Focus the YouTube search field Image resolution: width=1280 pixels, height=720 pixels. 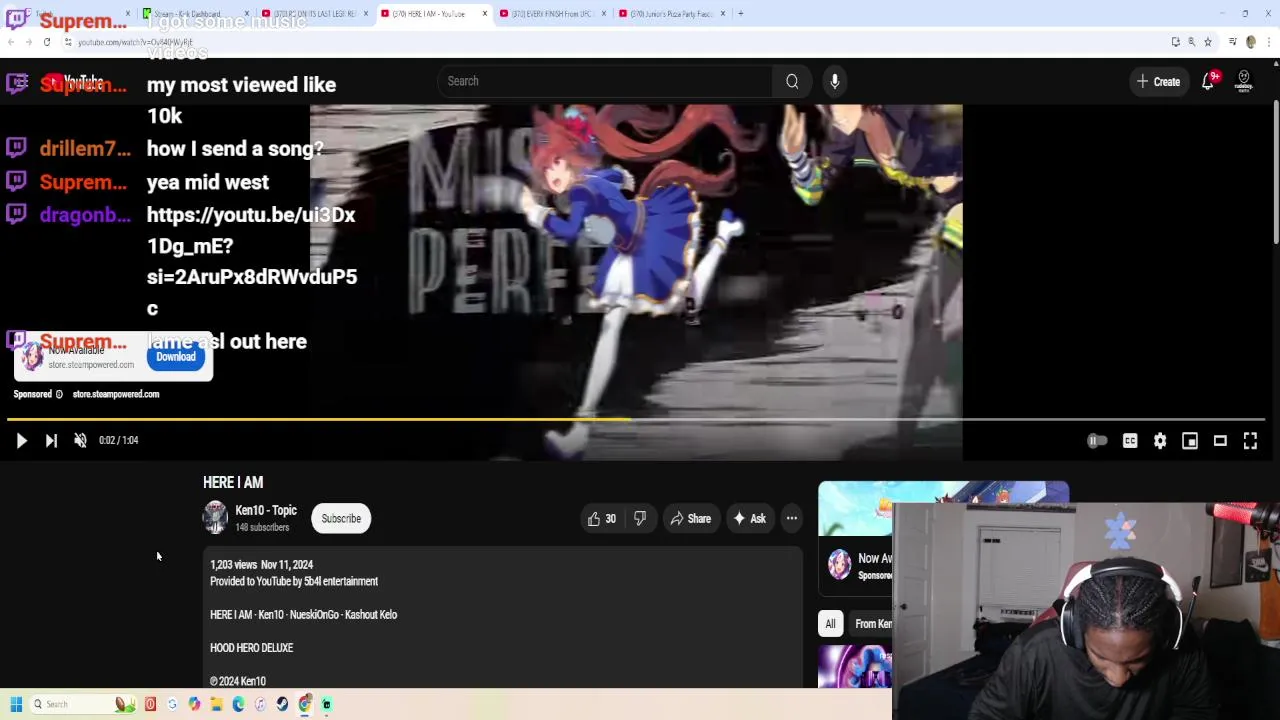606,81
